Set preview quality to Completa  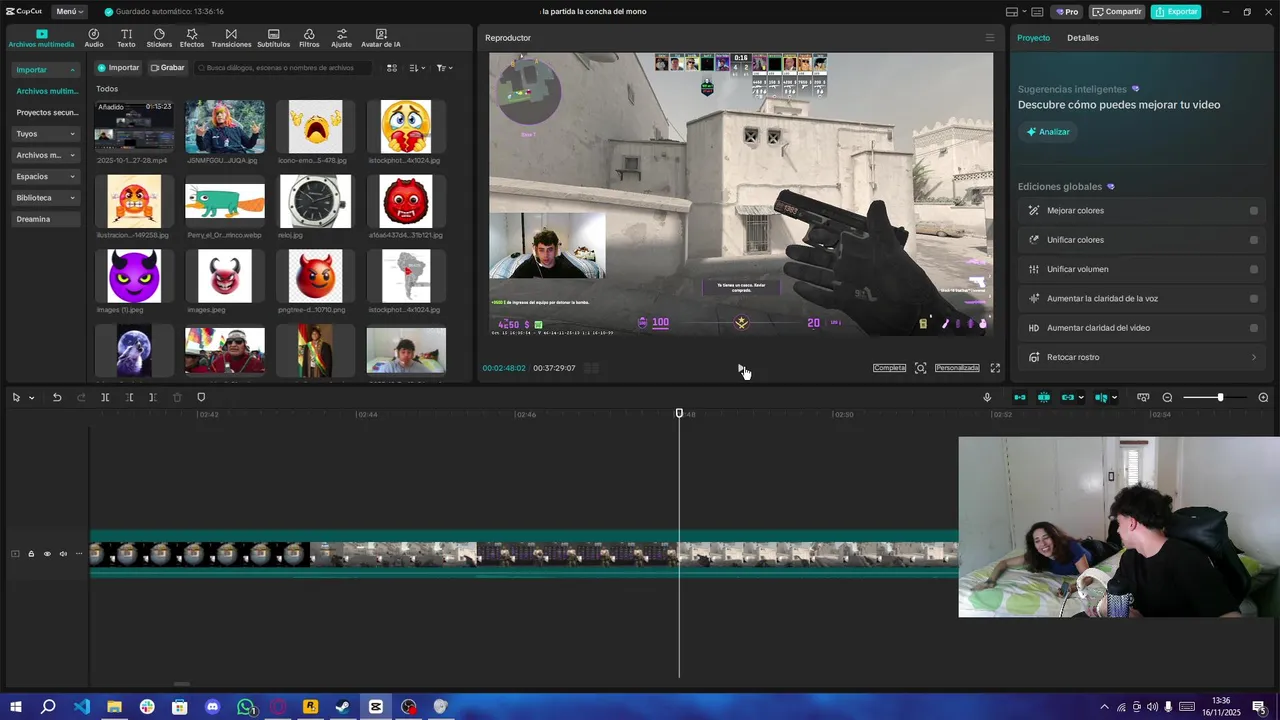pyautogui.click(x=889, y=368)
